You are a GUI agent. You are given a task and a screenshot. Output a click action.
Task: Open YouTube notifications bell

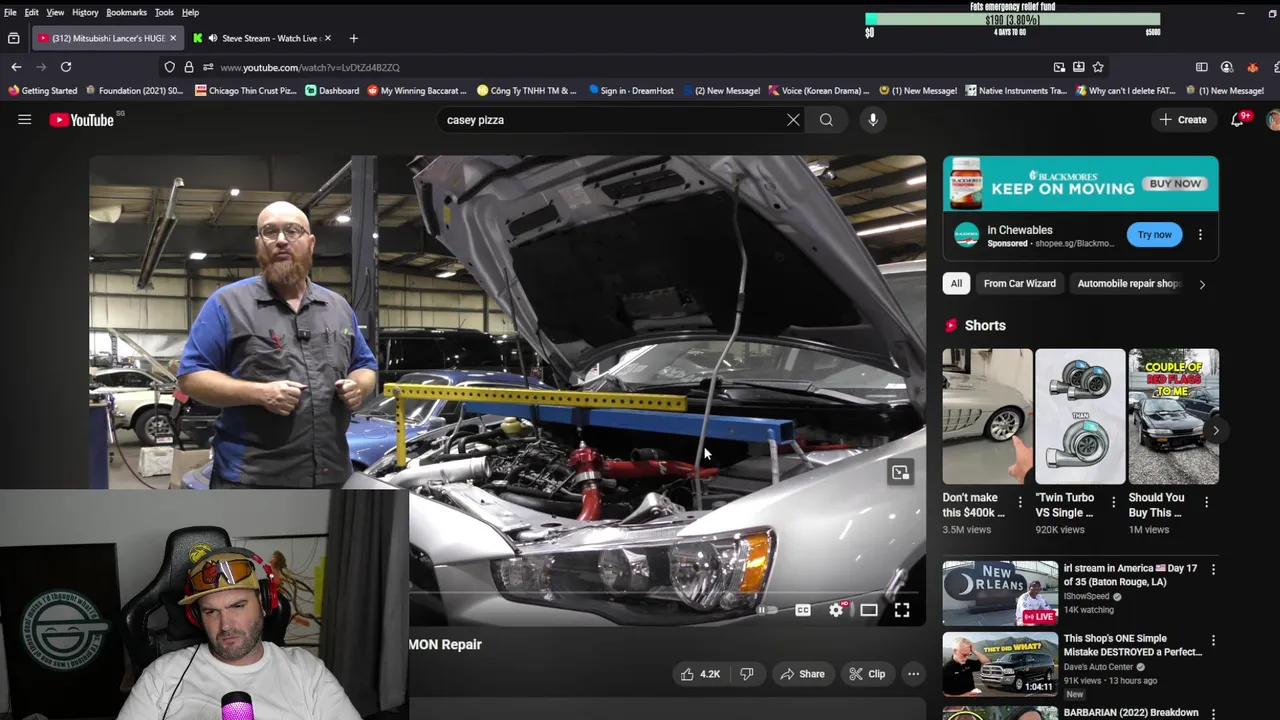pyautogui.click(x=1238, y=120)
